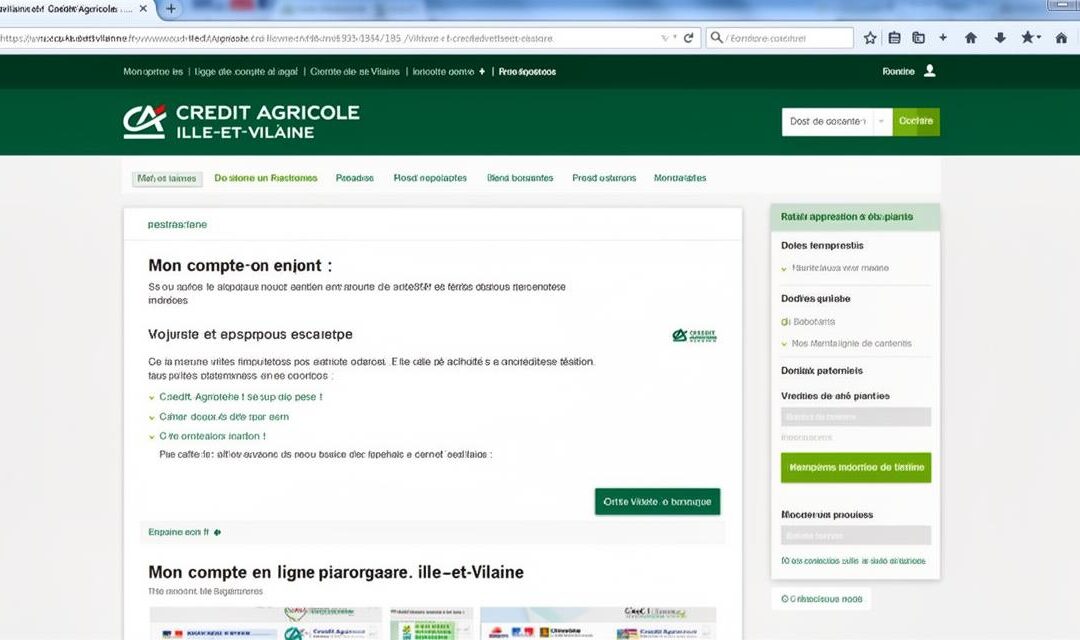Select the Mef os laimes tab
This screenshot has width=1080, height=640.
(x=167, y=179)
